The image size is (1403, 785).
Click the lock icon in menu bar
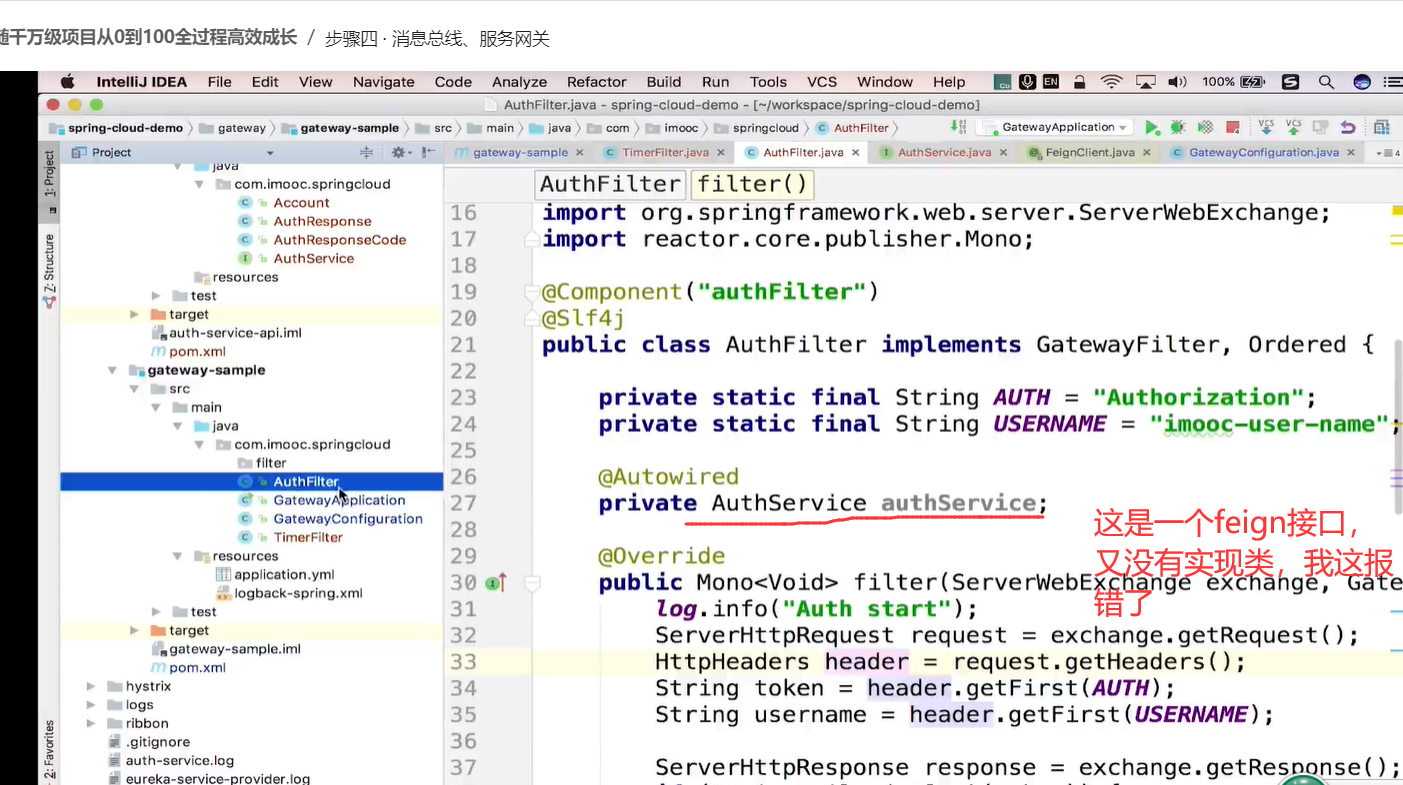tap(1080, 82)
